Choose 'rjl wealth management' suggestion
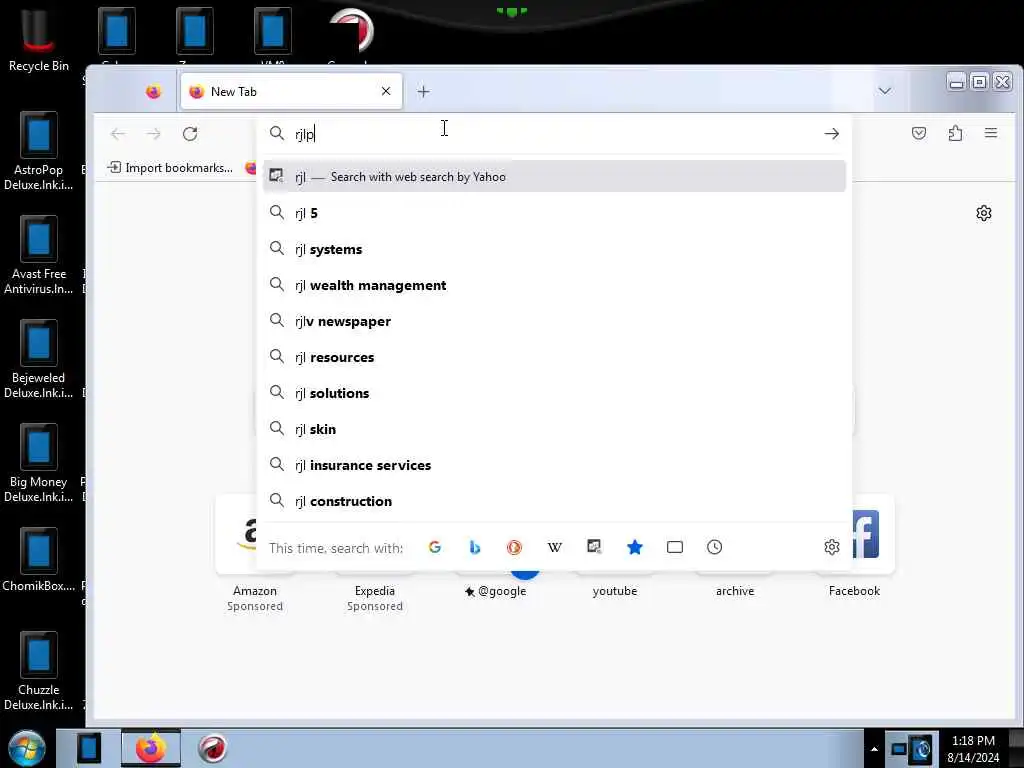The height and width of the screenshot is (768, 1024). [554, 285]
